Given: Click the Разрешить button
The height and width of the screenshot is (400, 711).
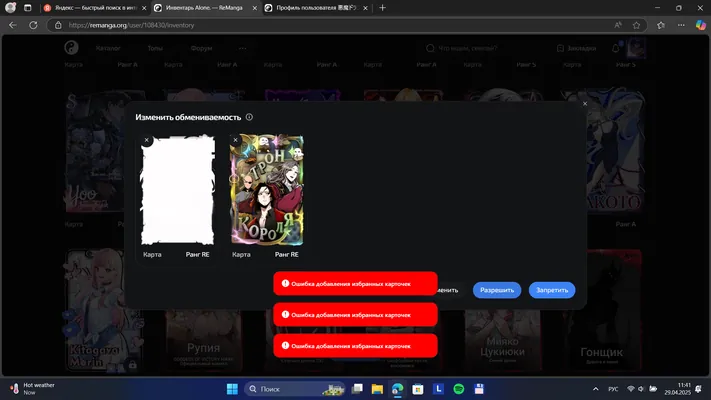Looking at the screenshot, I should 497,290.
